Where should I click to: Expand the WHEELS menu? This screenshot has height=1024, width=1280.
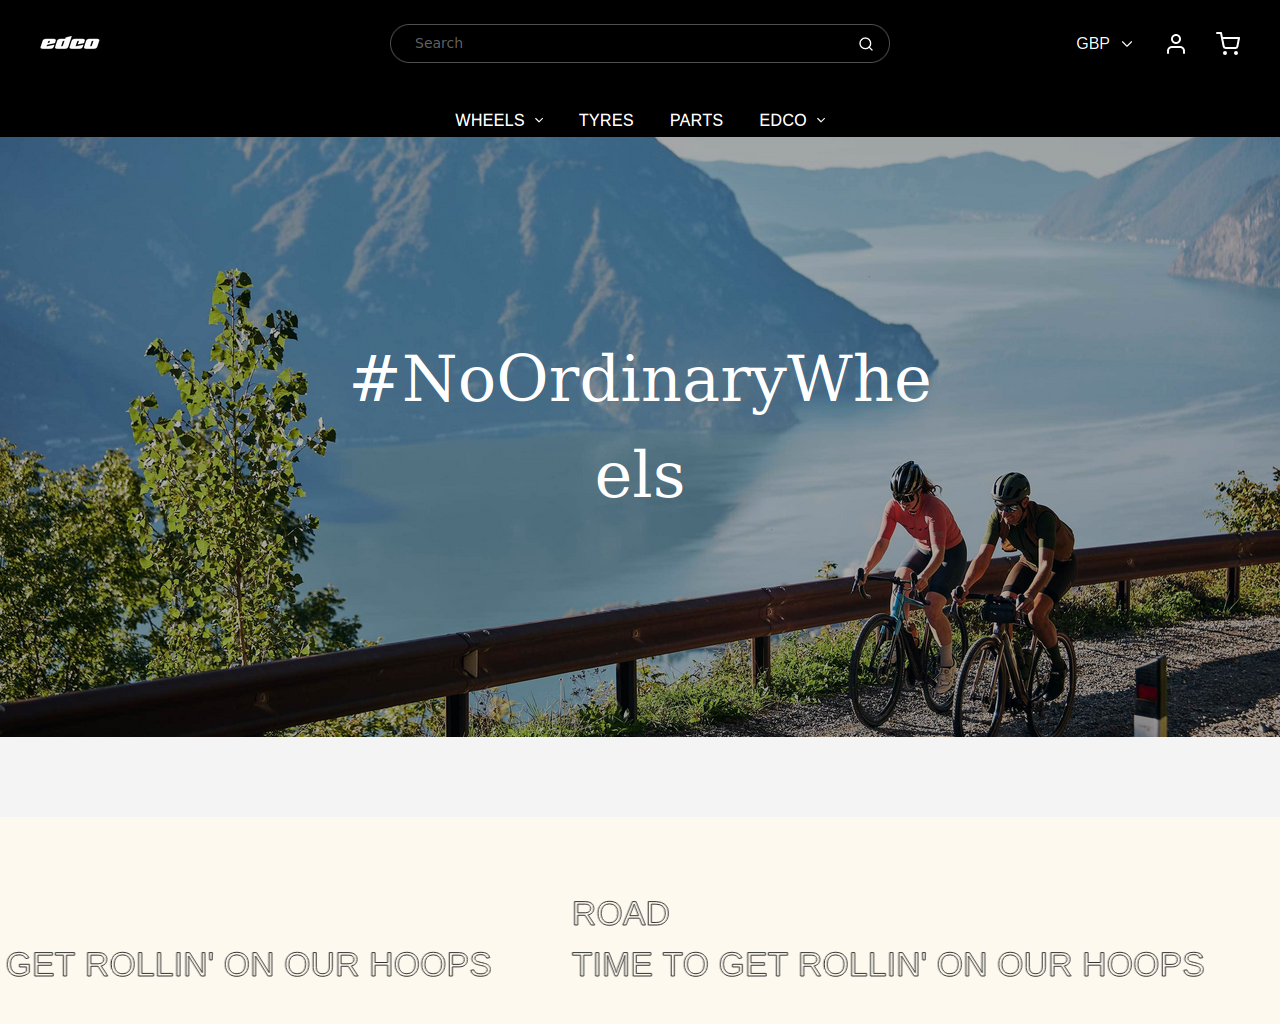(499, 120)
